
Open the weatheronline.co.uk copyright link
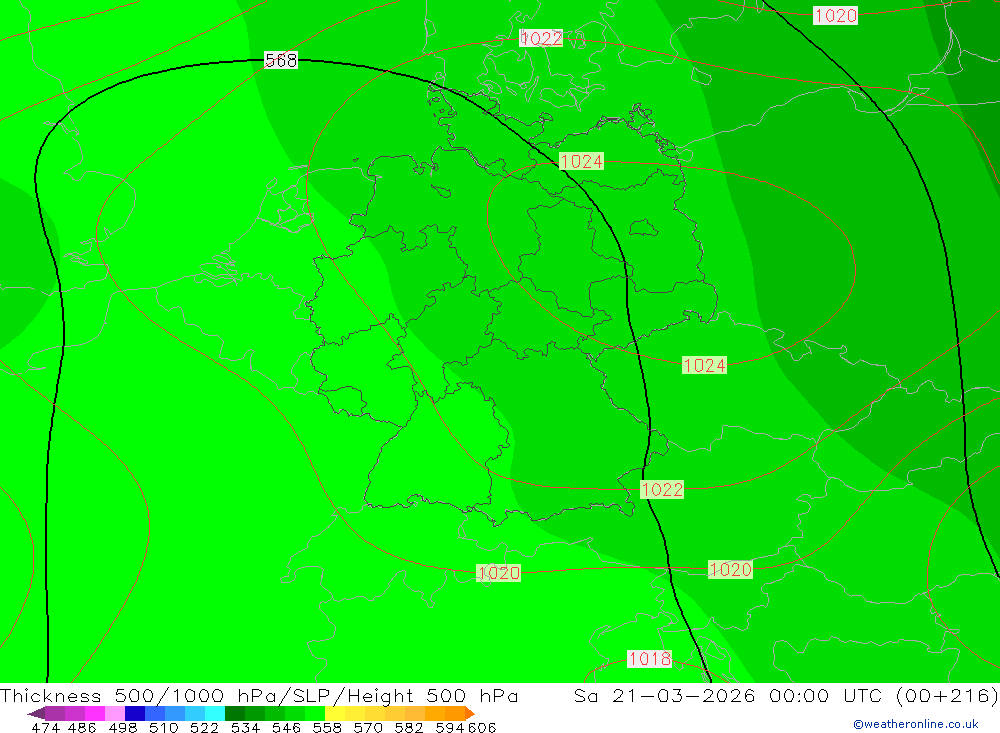[x=915, y=724]
